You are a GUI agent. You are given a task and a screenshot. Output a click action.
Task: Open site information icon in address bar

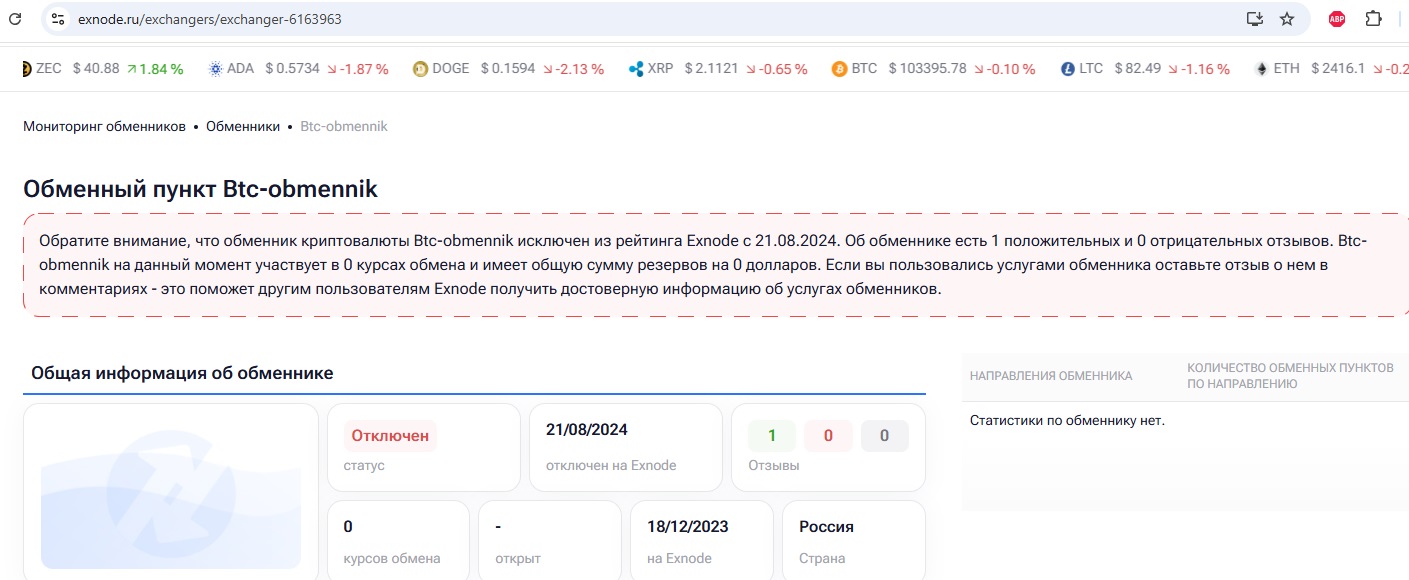pyautogui.click(x=57, y=19)
